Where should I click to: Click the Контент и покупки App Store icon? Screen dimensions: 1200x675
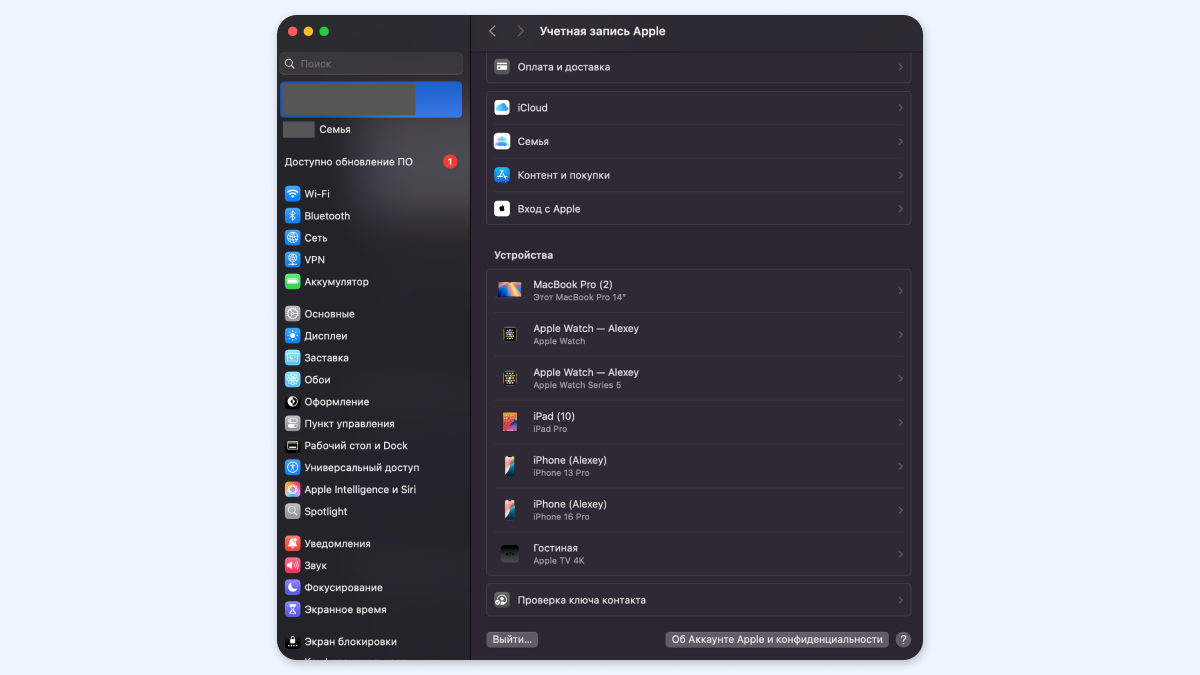coord(502,175)
